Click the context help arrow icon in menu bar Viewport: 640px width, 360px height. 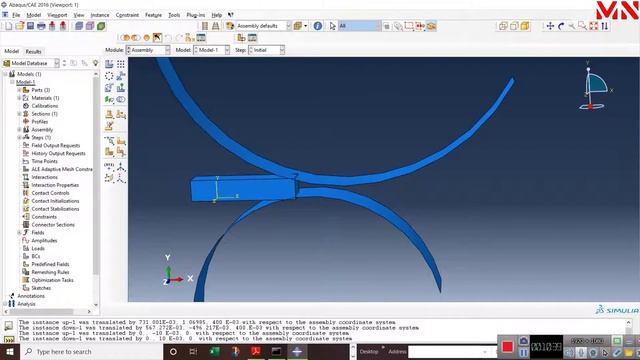pos(231,15)
